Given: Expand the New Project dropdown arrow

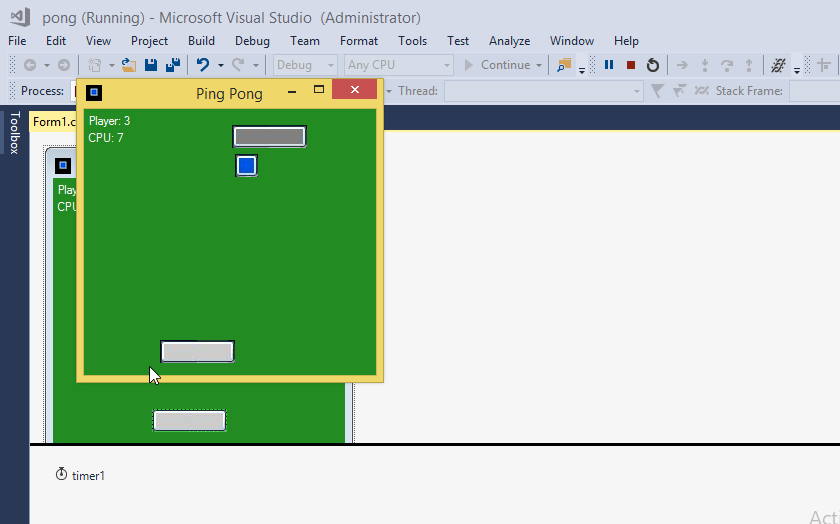Looking at the screenshot, I should click(x=111, y=65).
